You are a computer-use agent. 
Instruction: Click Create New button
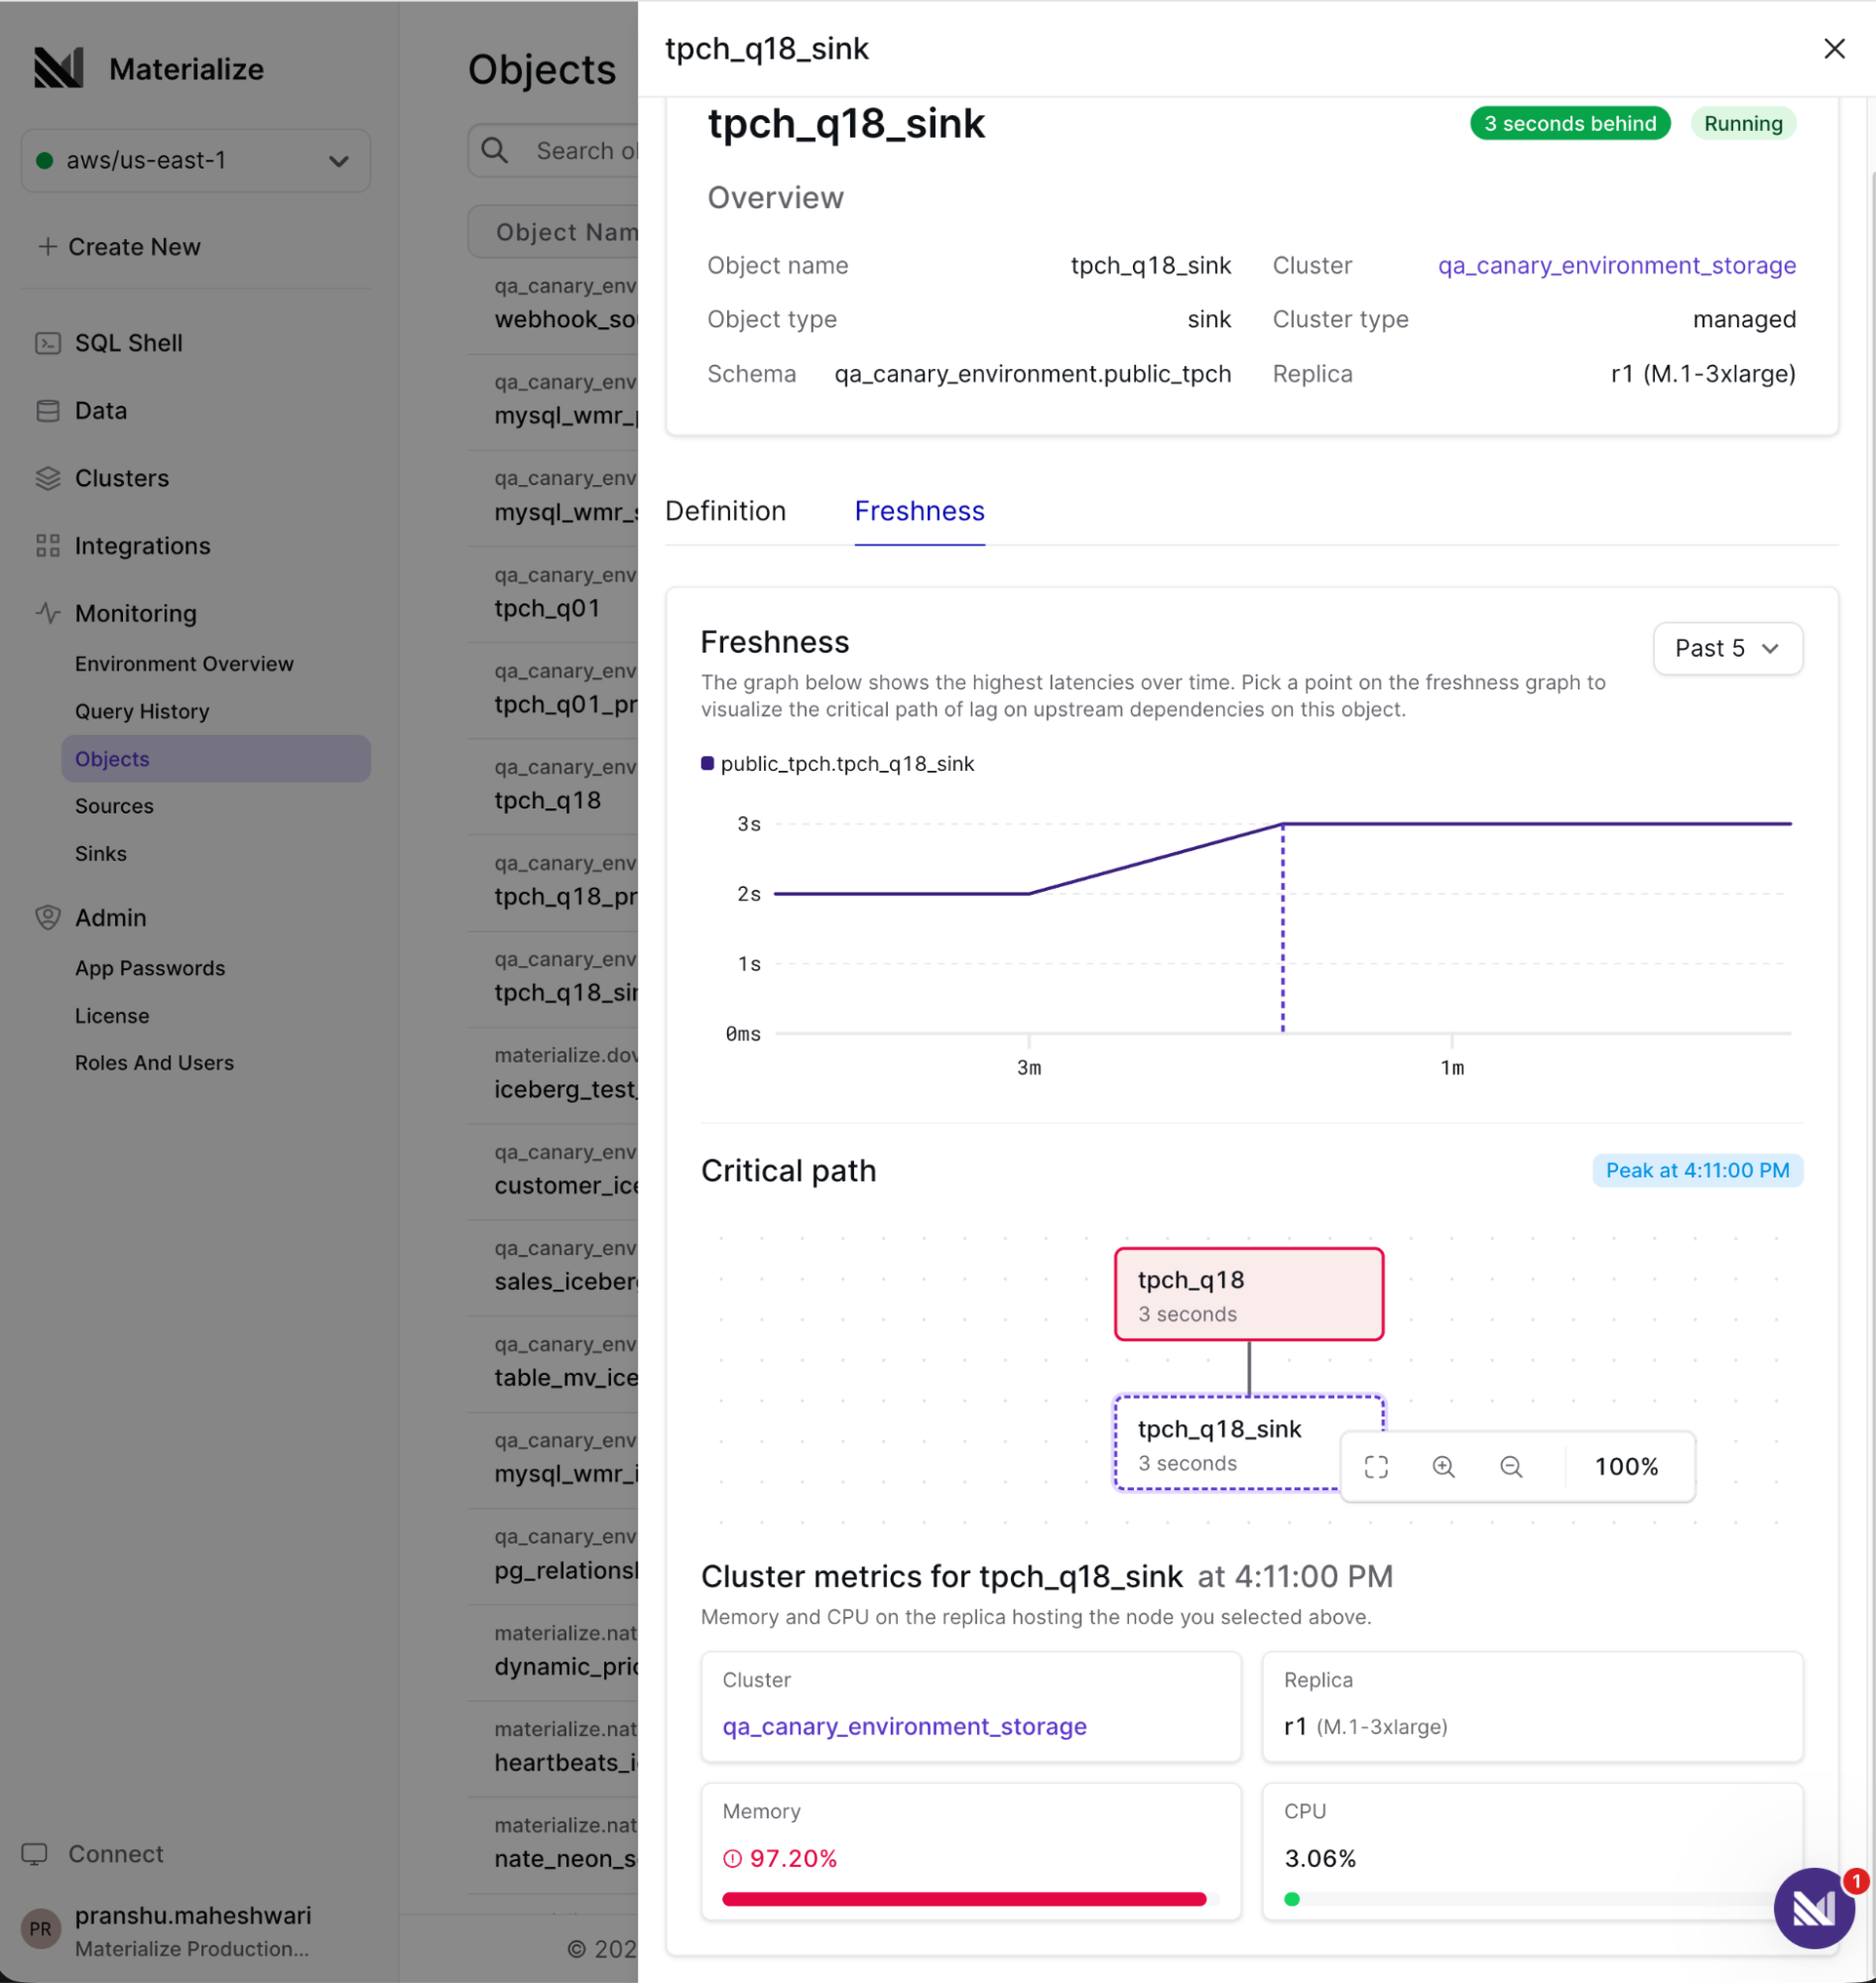tap(119, 246)
